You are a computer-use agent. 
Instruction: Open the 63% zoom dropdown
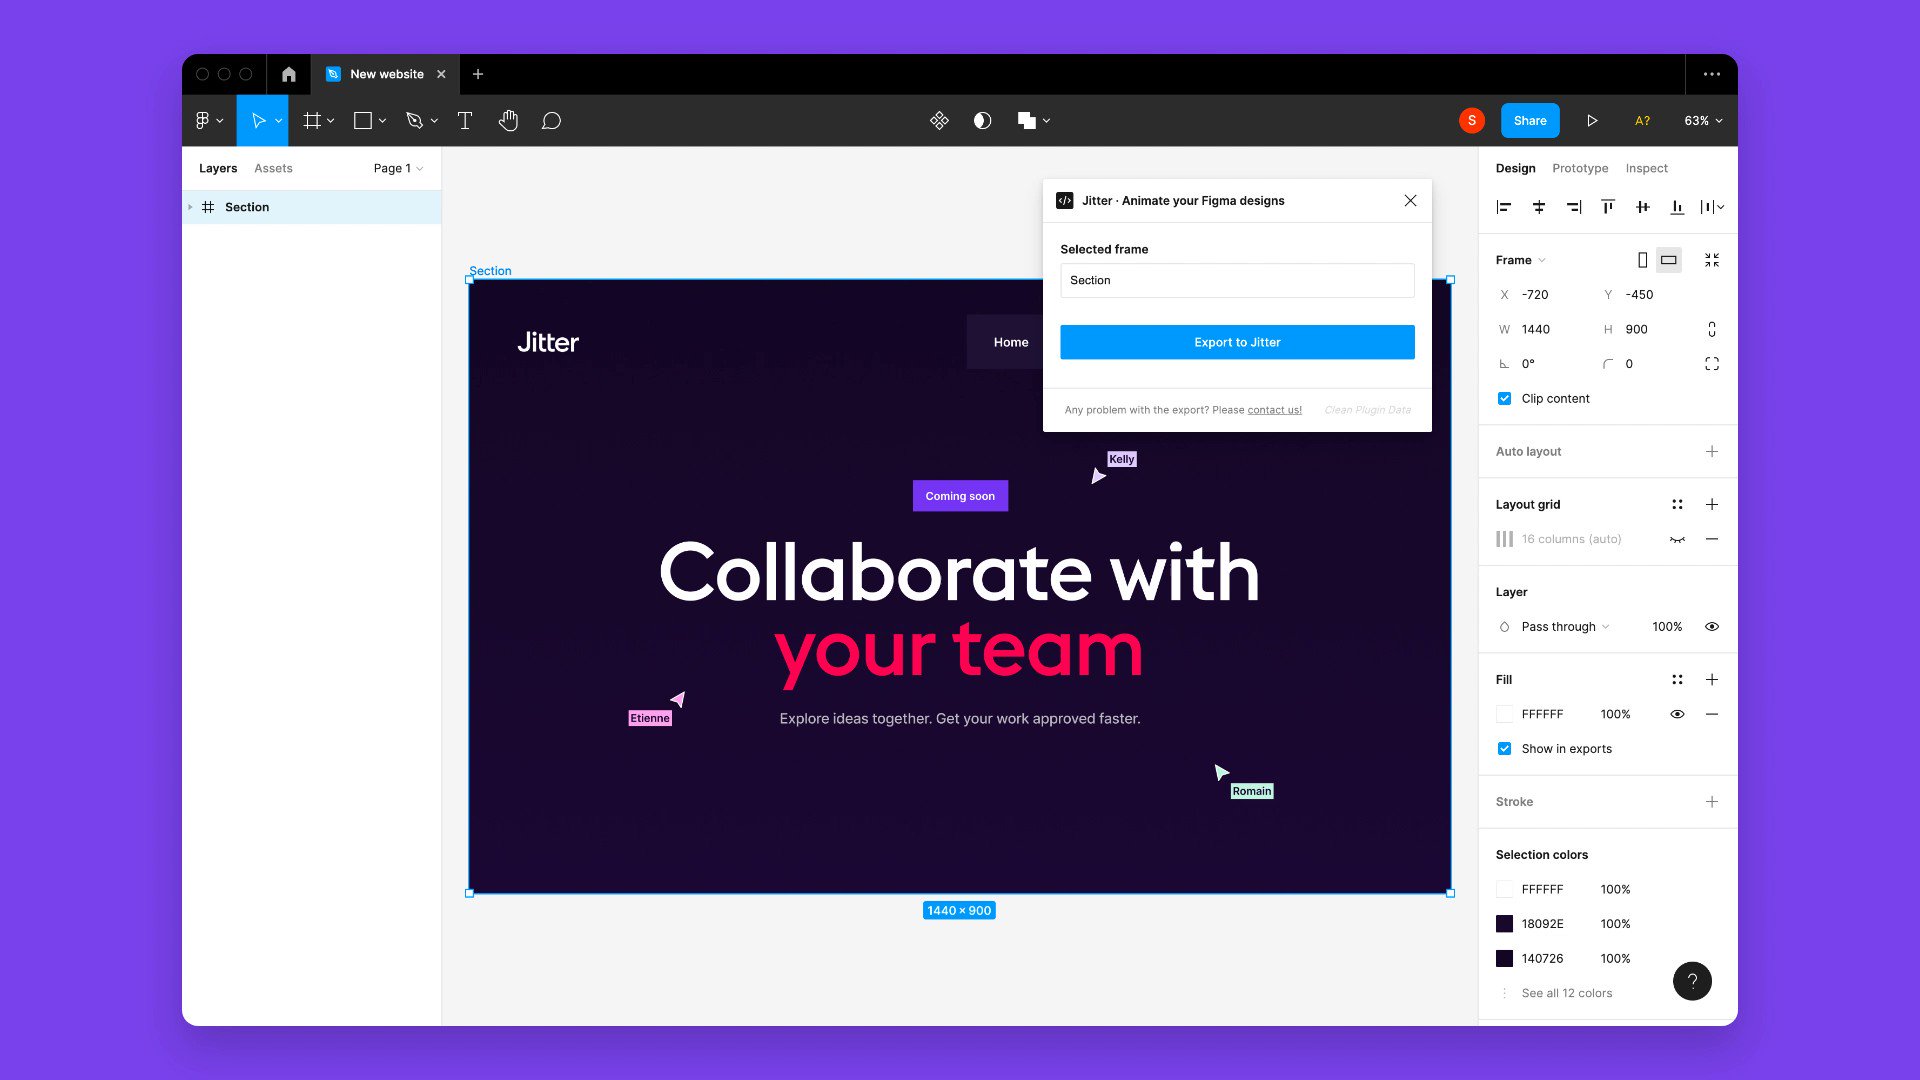tap(1703, 121)
